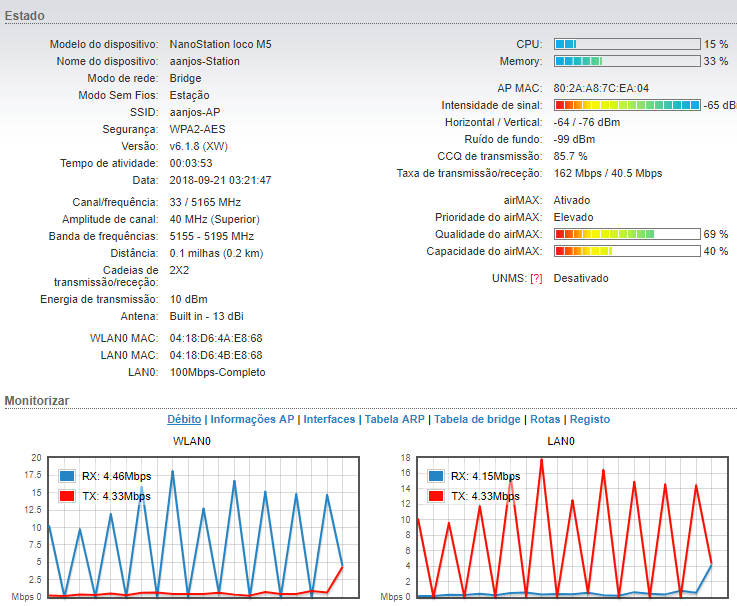This screenshot has width=737, height=606.
Task: Click the CPU usage bar
Action: pyautogui.click(x=627, y=44)
